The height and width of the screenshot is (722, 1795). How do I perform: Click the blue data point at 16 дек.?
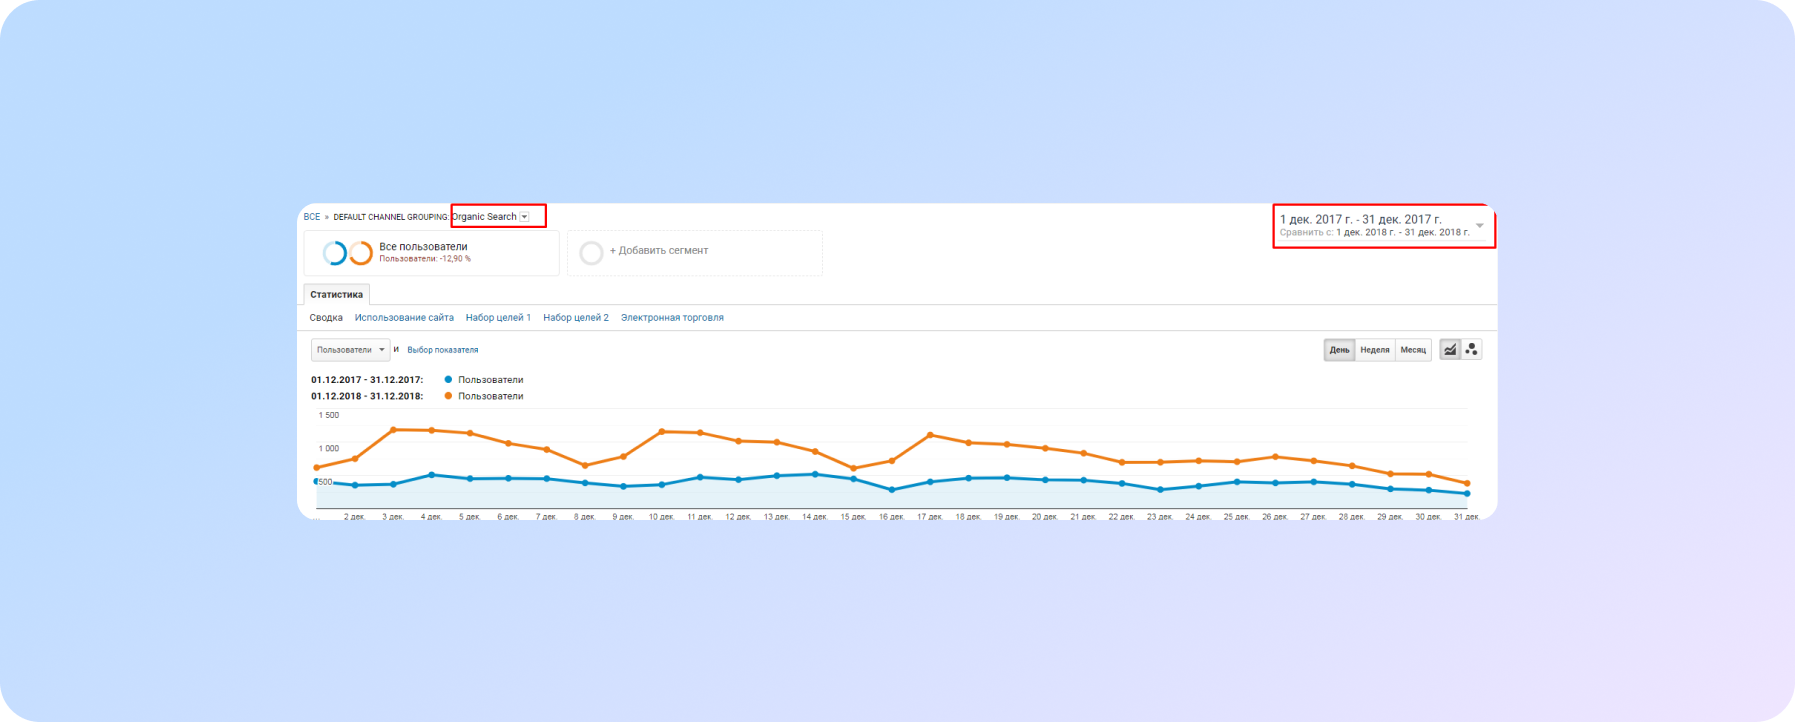tap(892, 490)
